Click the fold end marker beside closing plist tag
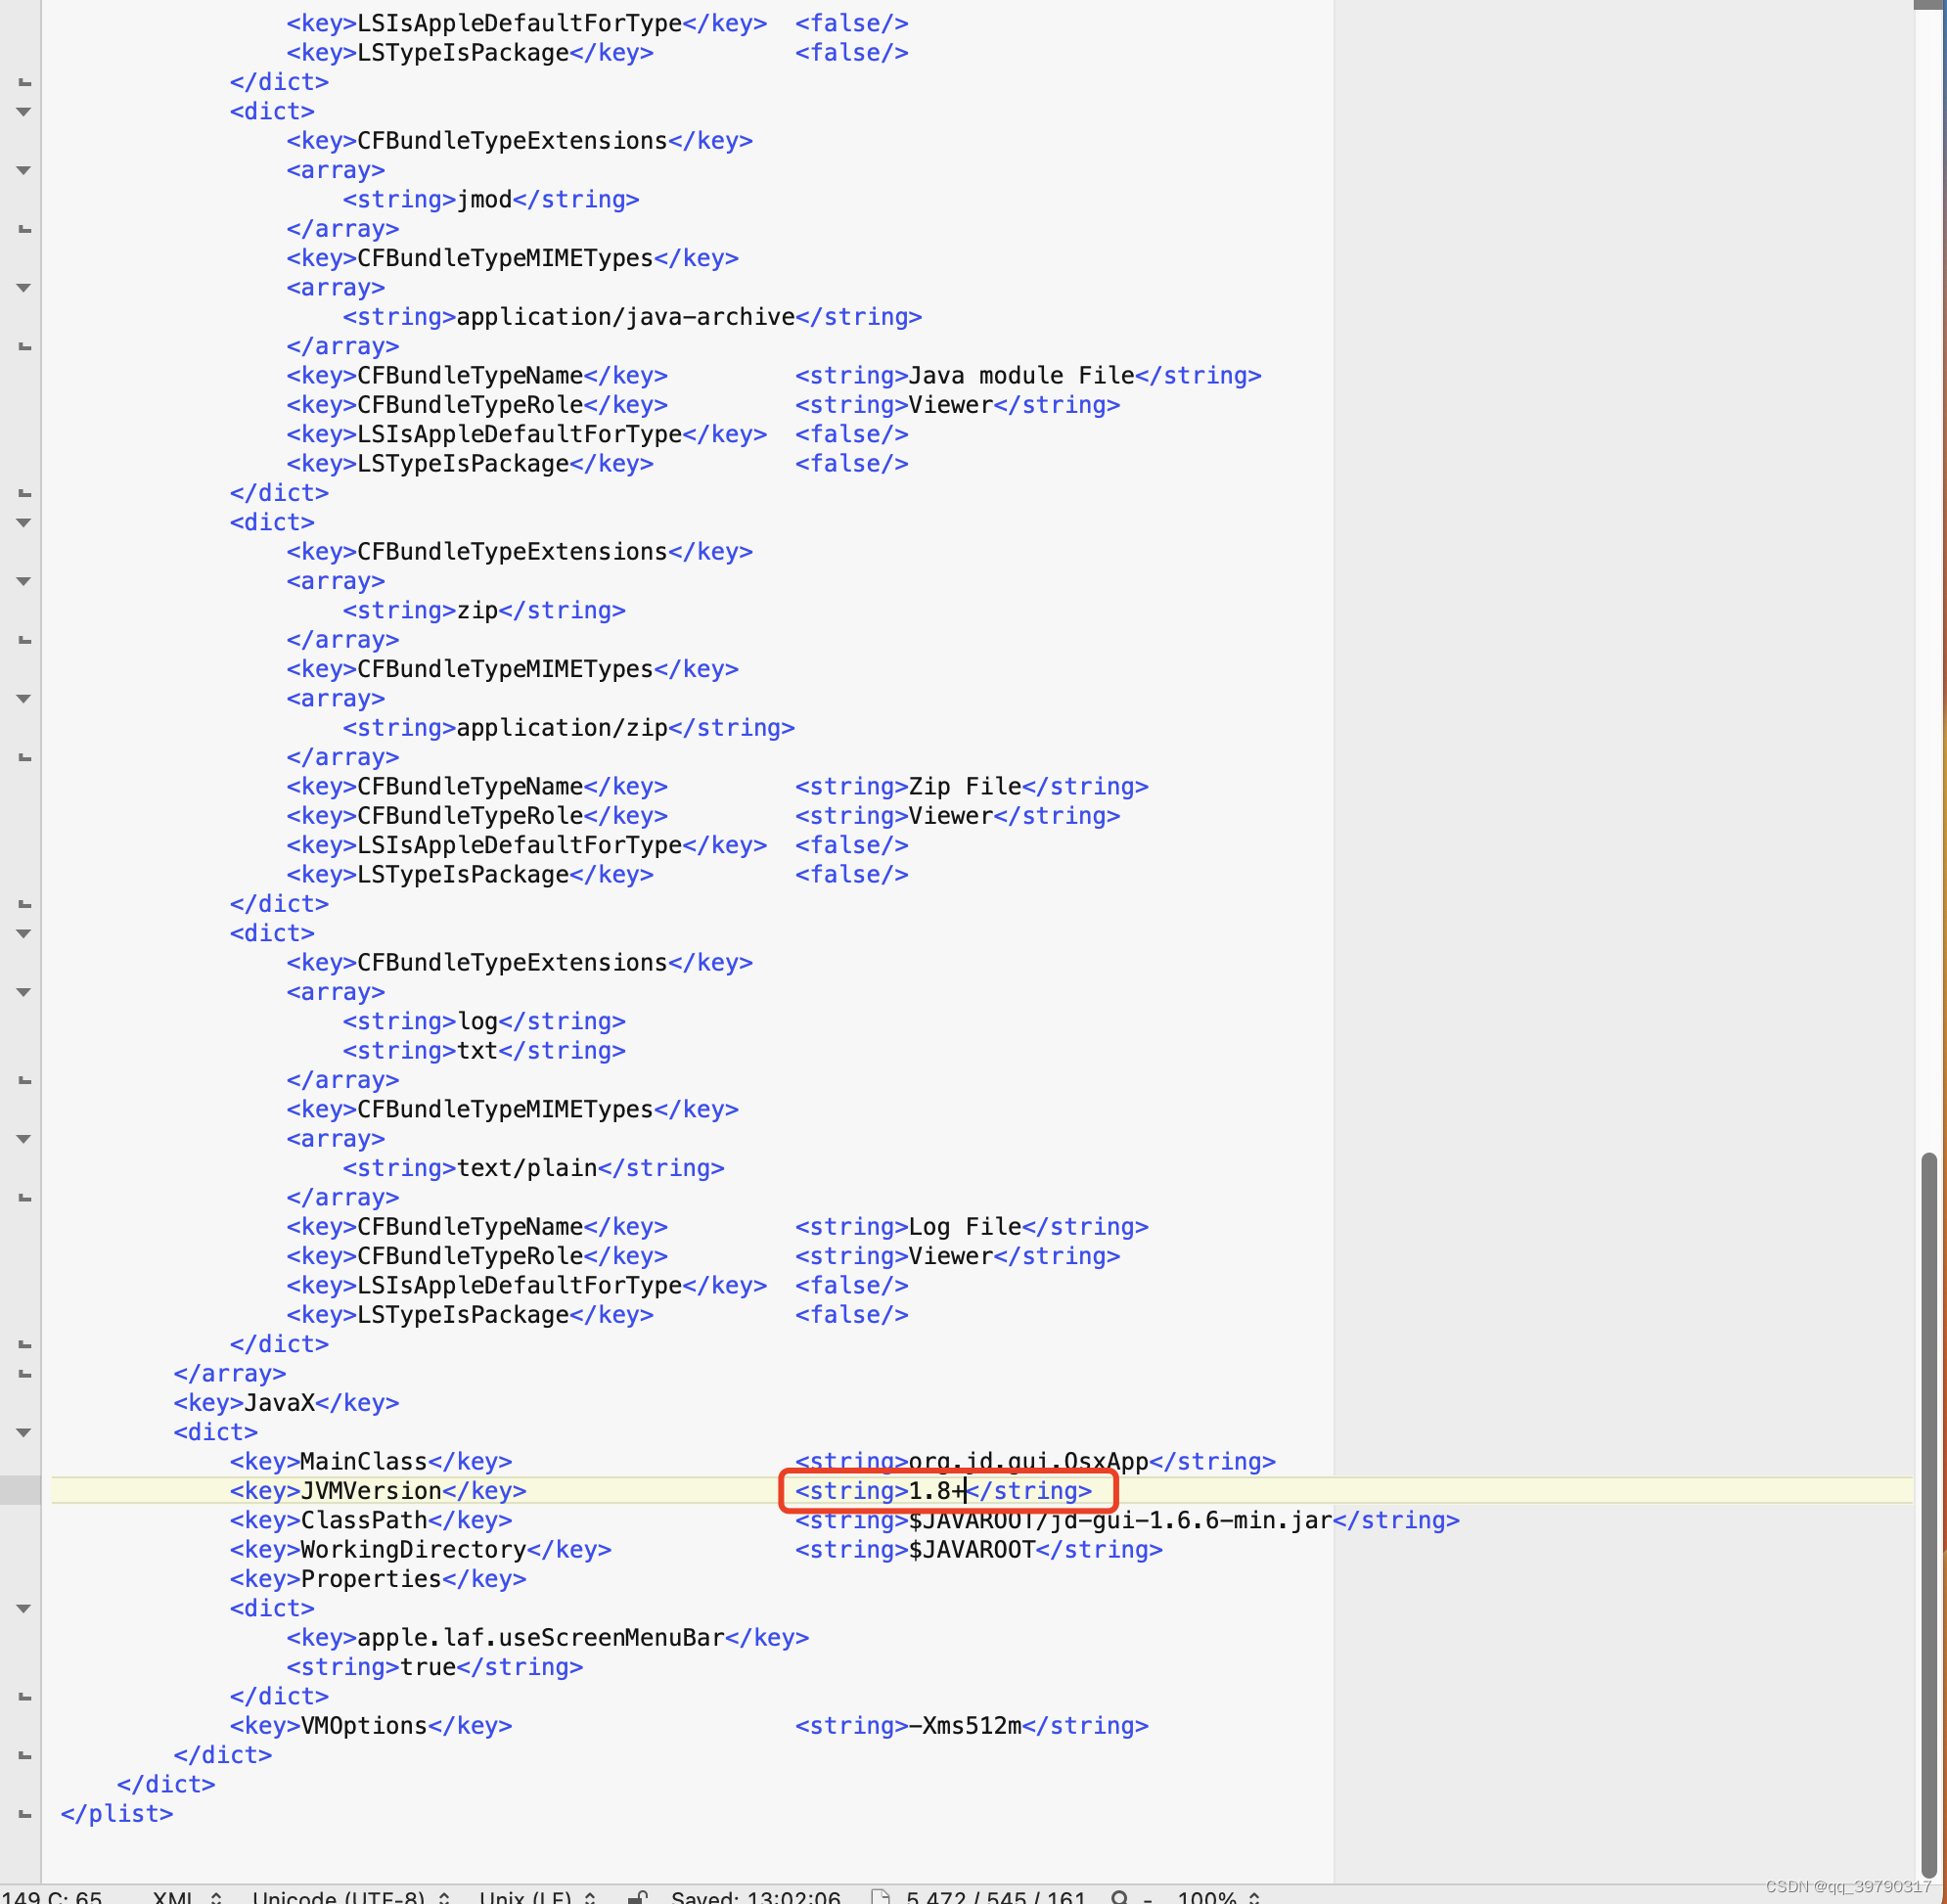Image resolution: width=1947 pixels, height=1904 pixels. point(24,1813)
